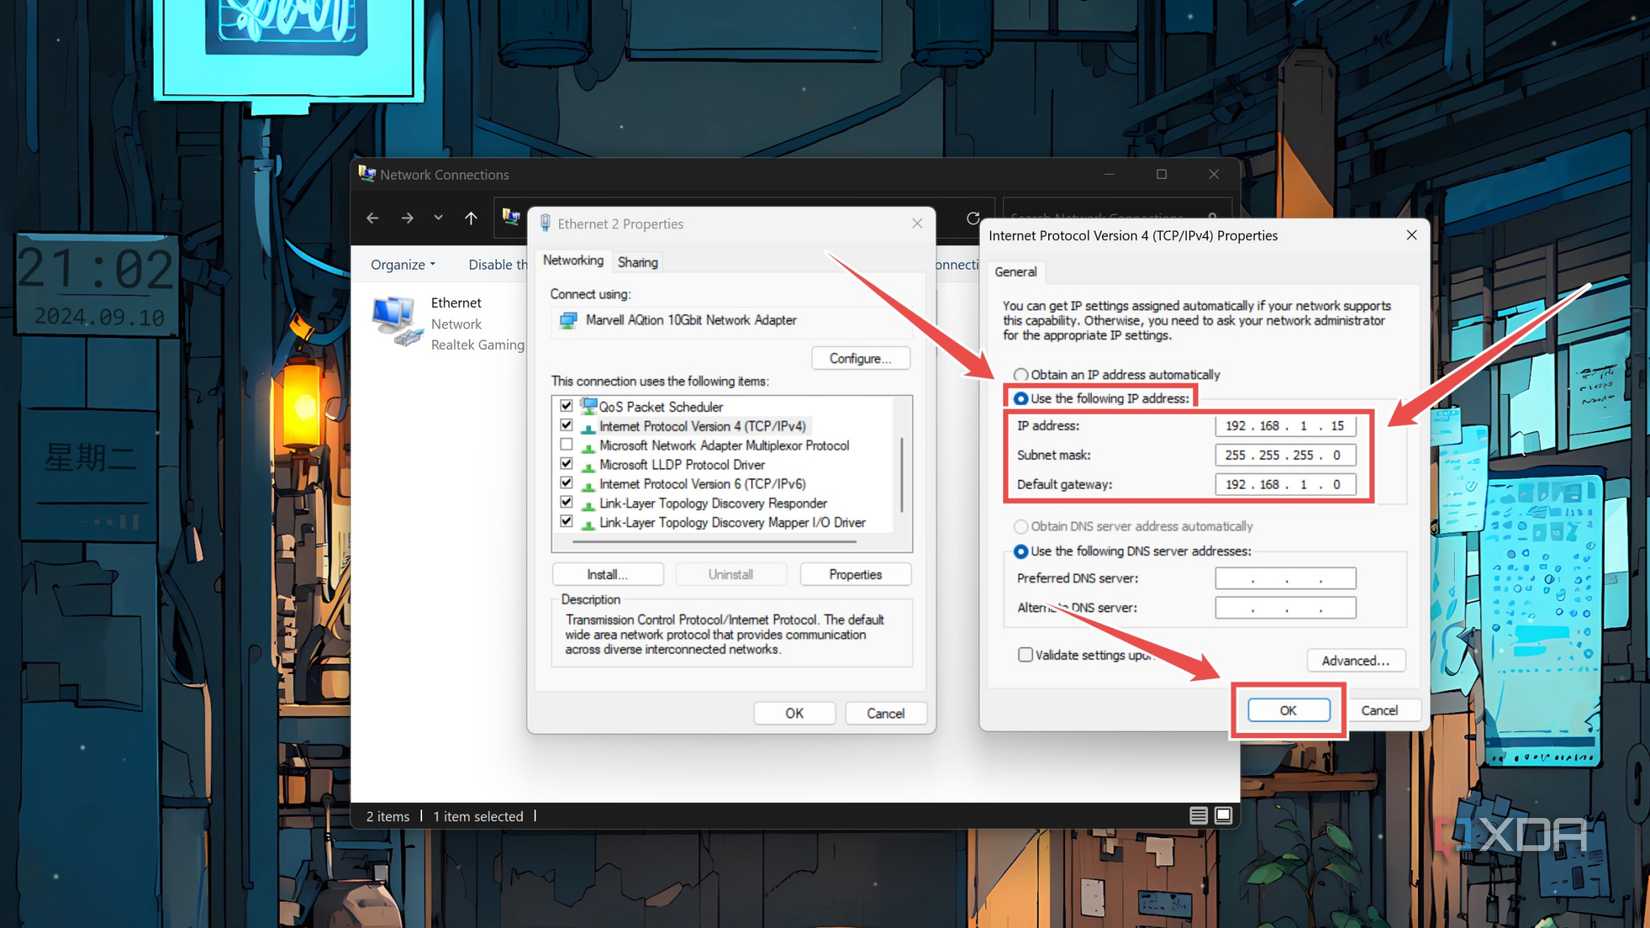
Task: Click the back arrow in Network Connections
Action: [x=372, y=218]
